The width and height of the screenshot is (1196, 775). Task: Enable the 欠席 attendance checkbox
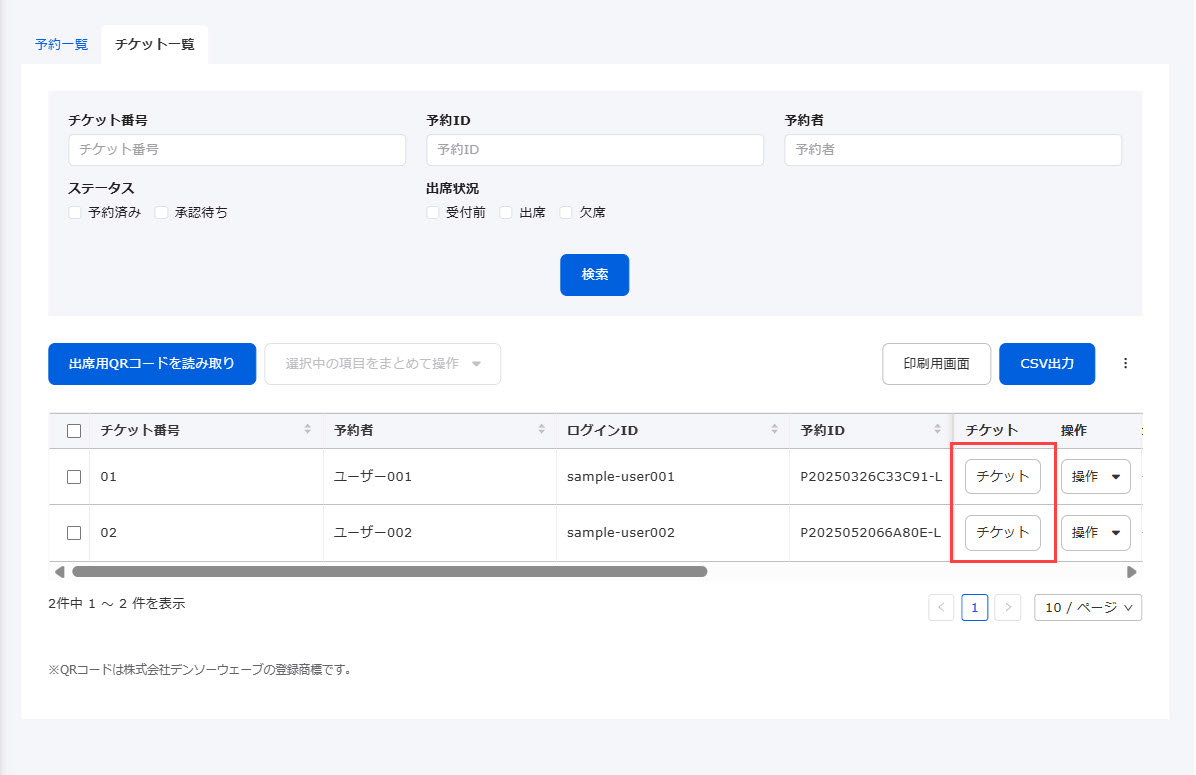pyautogui.click(x=566, y=212)
